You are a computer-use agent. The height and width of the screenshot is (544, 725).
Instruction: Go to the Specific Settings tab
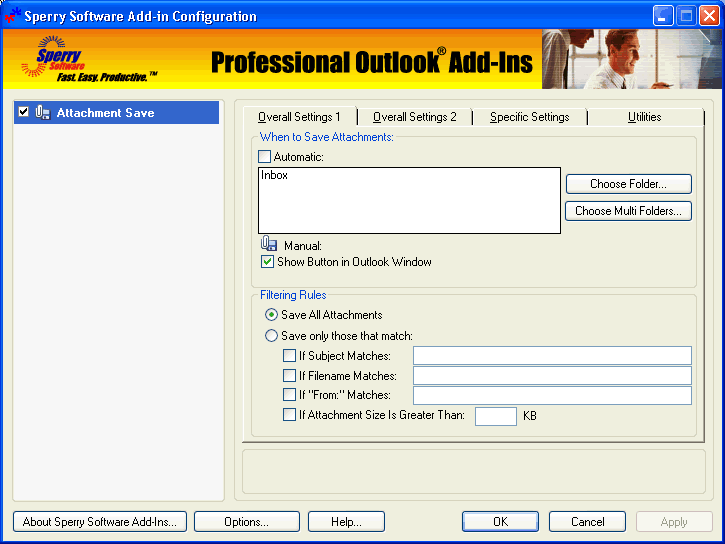point(530,117)
